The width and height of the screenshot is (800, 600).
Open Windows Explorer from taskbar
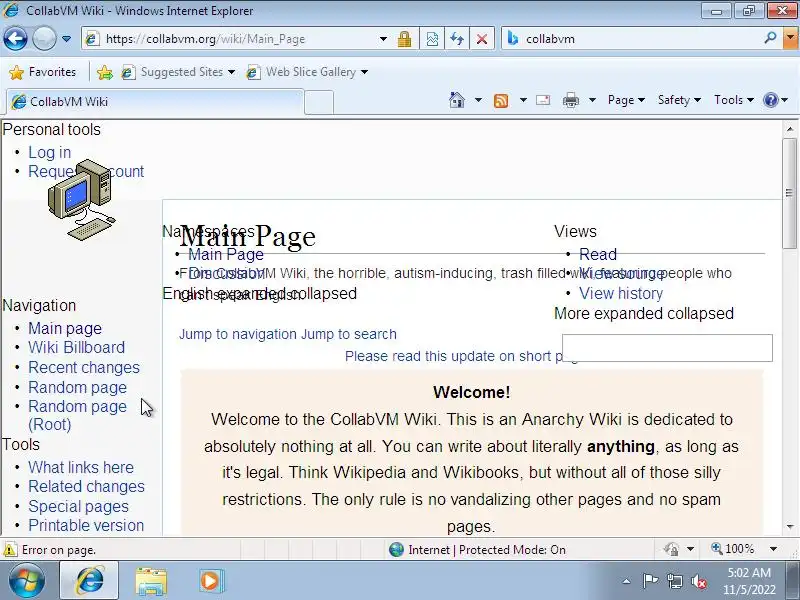(151, 581)
